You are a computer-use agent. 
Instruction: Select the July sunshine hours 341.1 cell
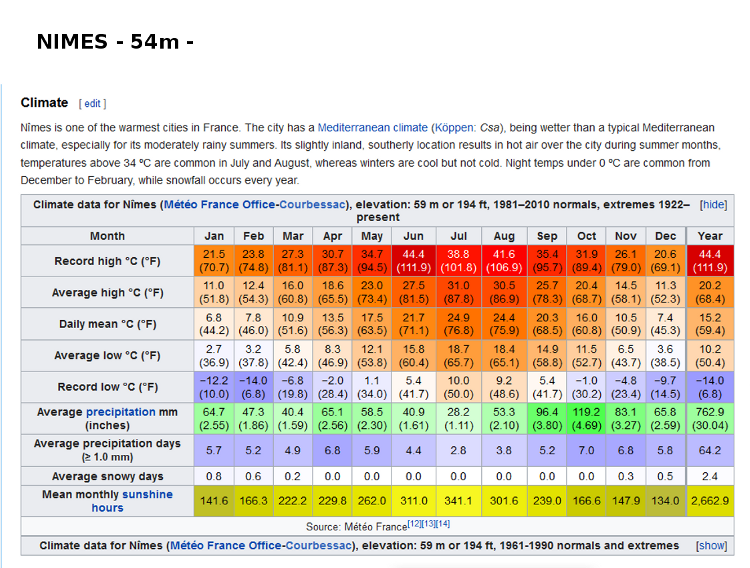pos(457,501)
